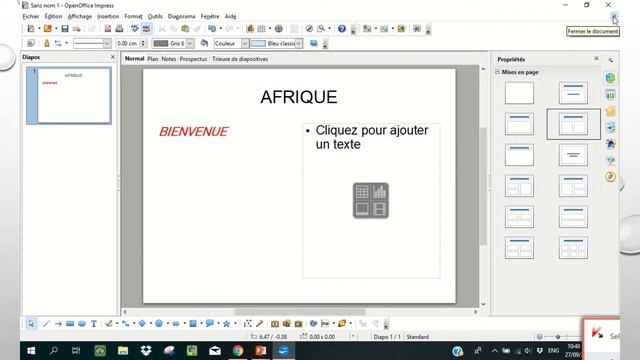Open the Fontwork Gallery icon

[275, 324]
